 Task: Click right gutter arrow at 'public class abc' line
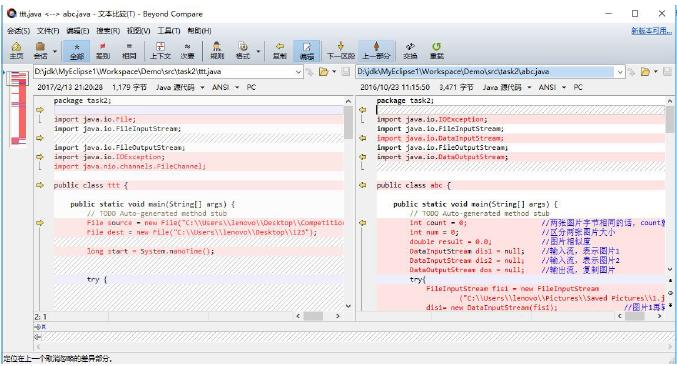point(363,185)
